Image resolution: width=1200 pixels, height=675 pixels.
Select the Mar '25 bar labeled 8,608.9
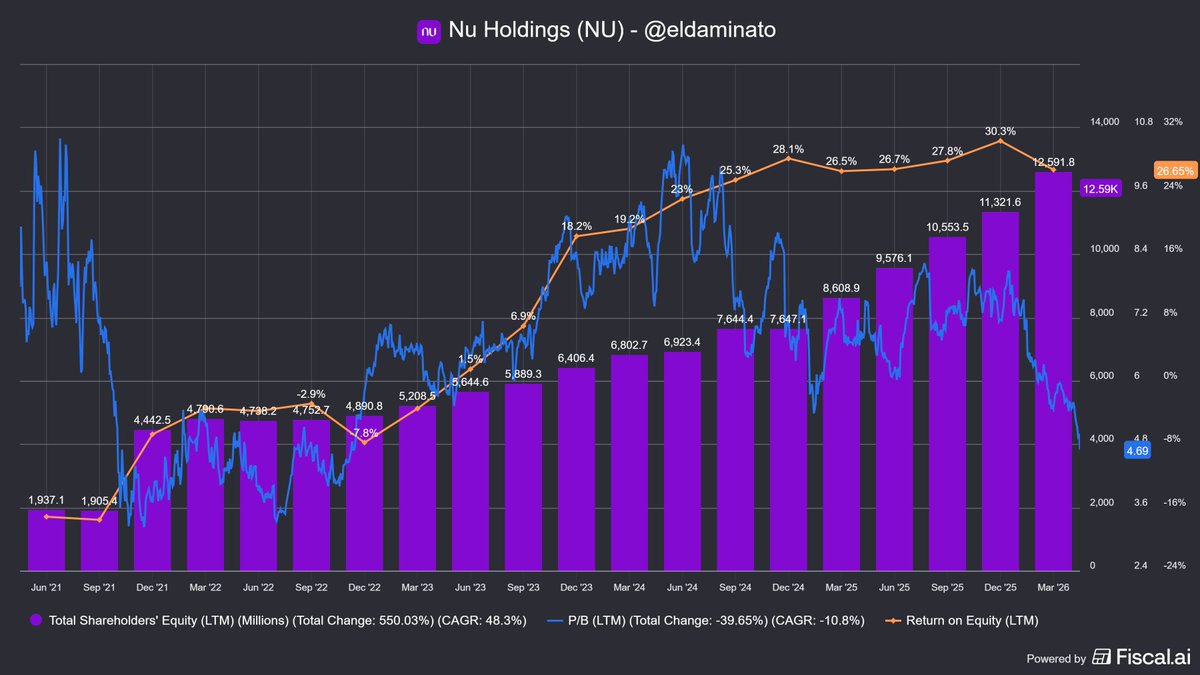(x=841, y=433)
